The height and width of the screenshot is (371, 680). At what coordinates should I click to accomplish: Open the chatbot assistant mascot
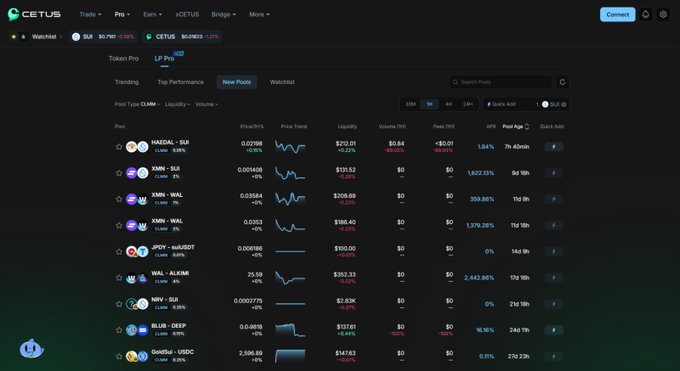[31, 348]
